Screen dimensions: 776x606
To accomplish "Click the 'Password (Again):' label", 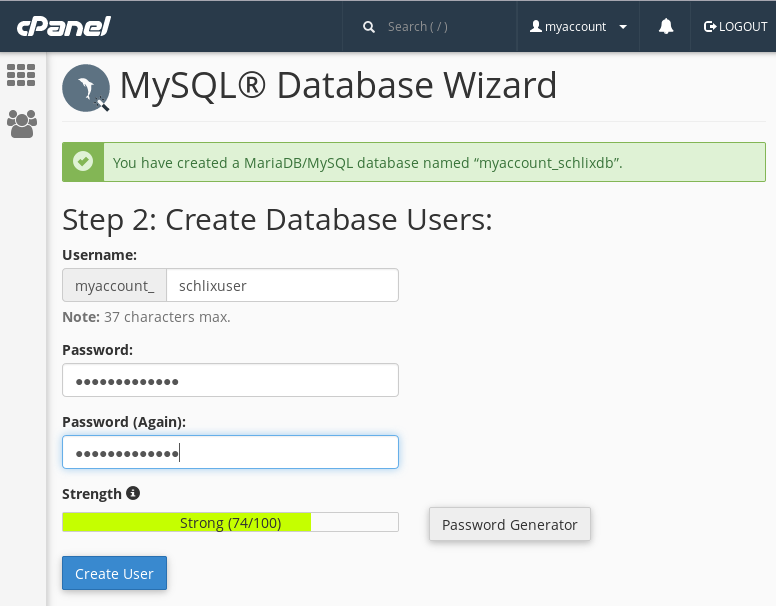I will tap(124, 422).
